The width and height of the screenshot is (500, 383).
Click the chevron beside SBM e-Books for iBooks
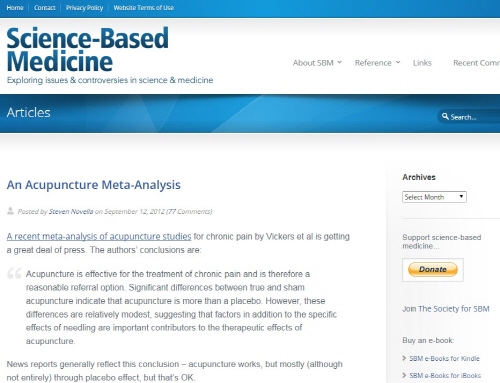click(x=404, y=375)
